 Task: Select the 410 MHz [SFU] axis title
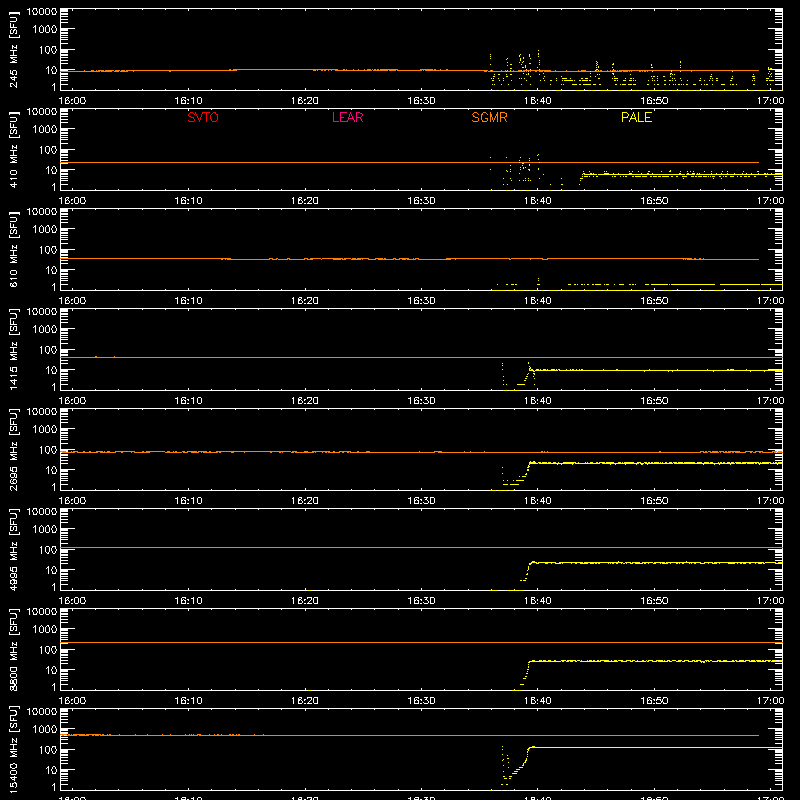click(x=14, y=149)
